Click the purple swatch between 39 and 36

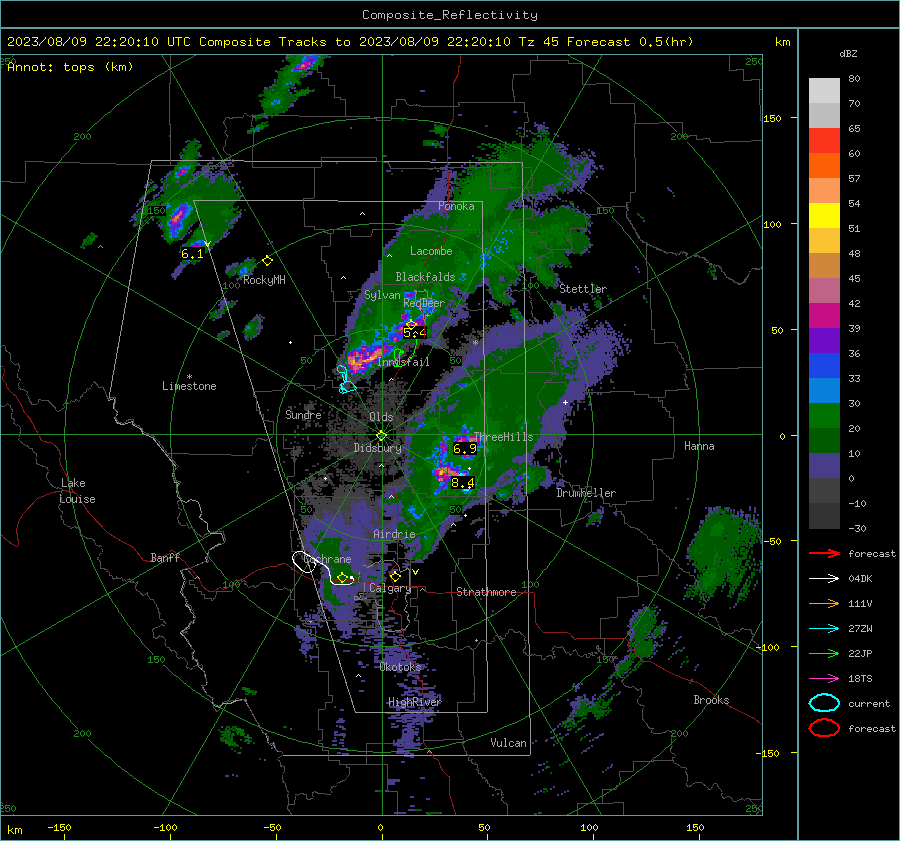[x=824, y=341]
